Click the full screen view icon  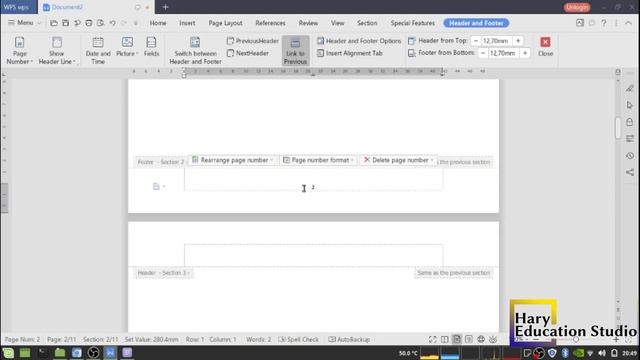click(432, 340)
